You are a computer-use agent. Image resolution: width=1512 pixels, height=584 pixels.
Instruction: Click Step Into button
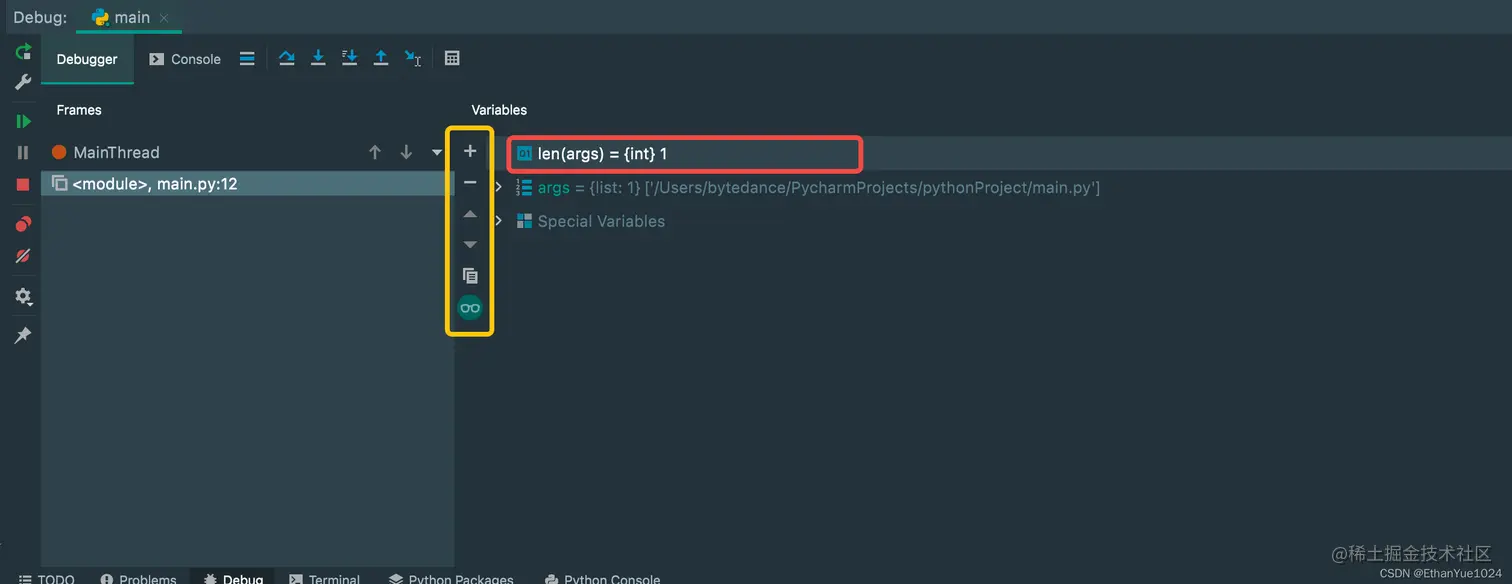click(318, 58)
